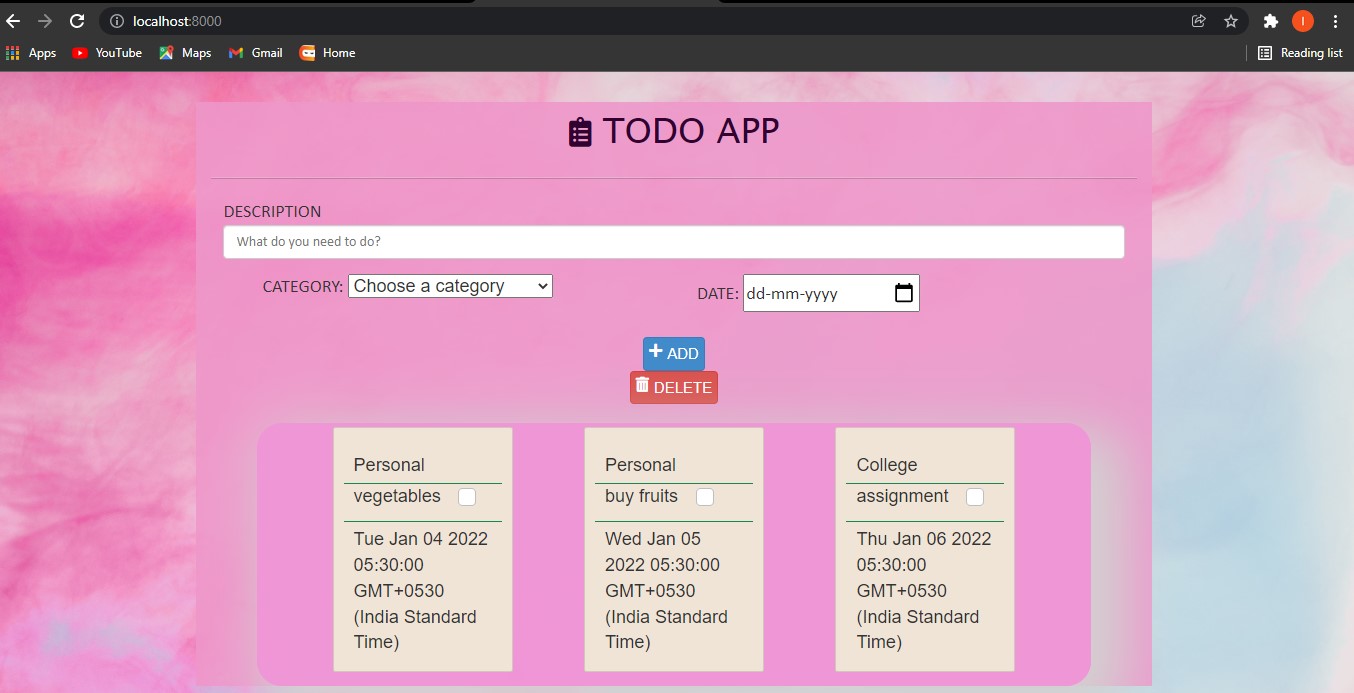This screenshot has width=1354, height=693.
Task: Open the Apps bookmark shortcut
Action: pyautogui.click(x=31, y=53)
